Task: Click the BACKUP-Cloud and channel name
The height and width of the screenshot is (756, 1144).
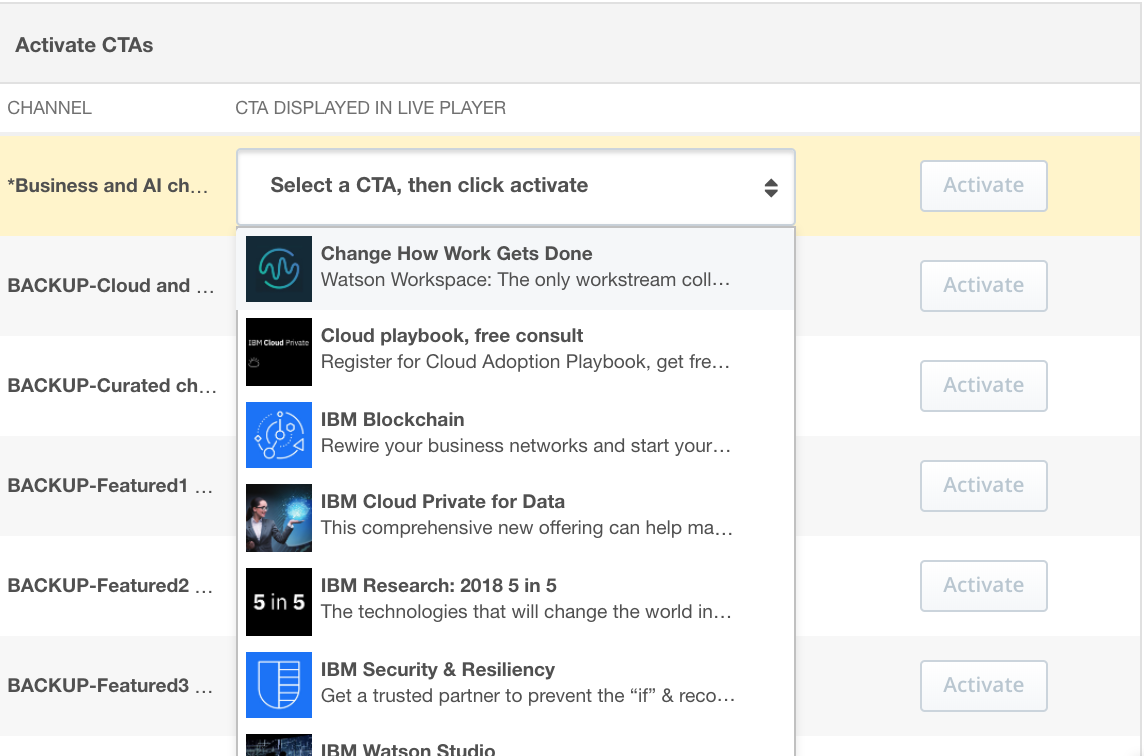Action: point(111,286)
